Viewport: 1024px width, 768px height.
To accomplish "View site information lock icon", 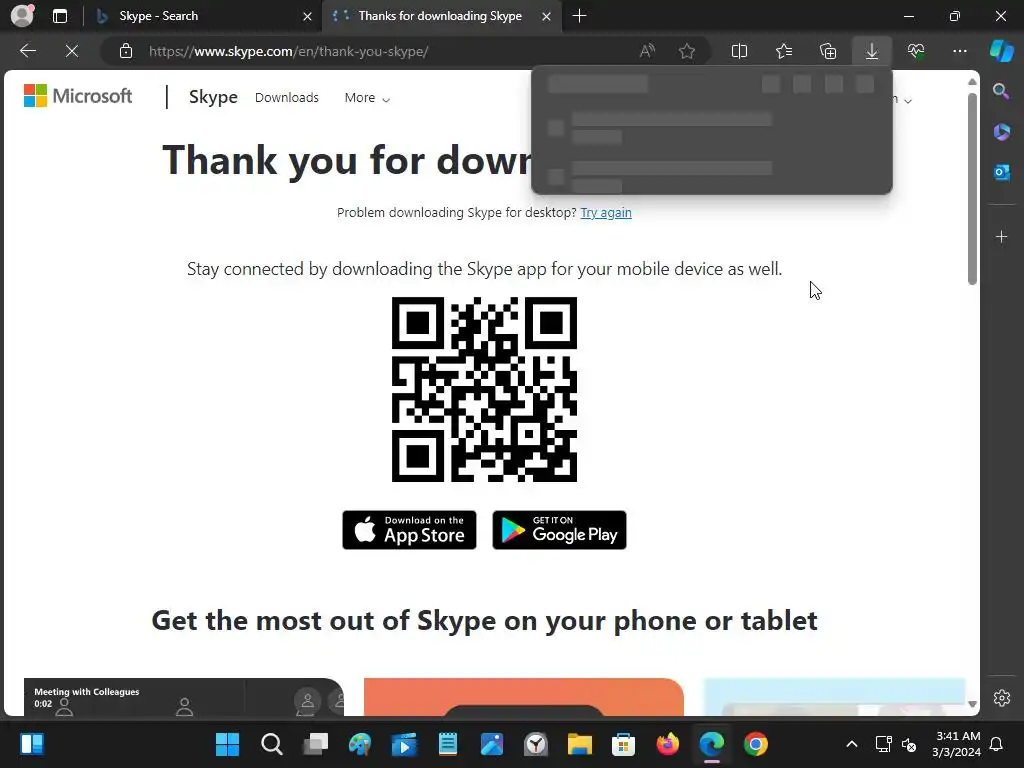I will (x=126, y=51).
